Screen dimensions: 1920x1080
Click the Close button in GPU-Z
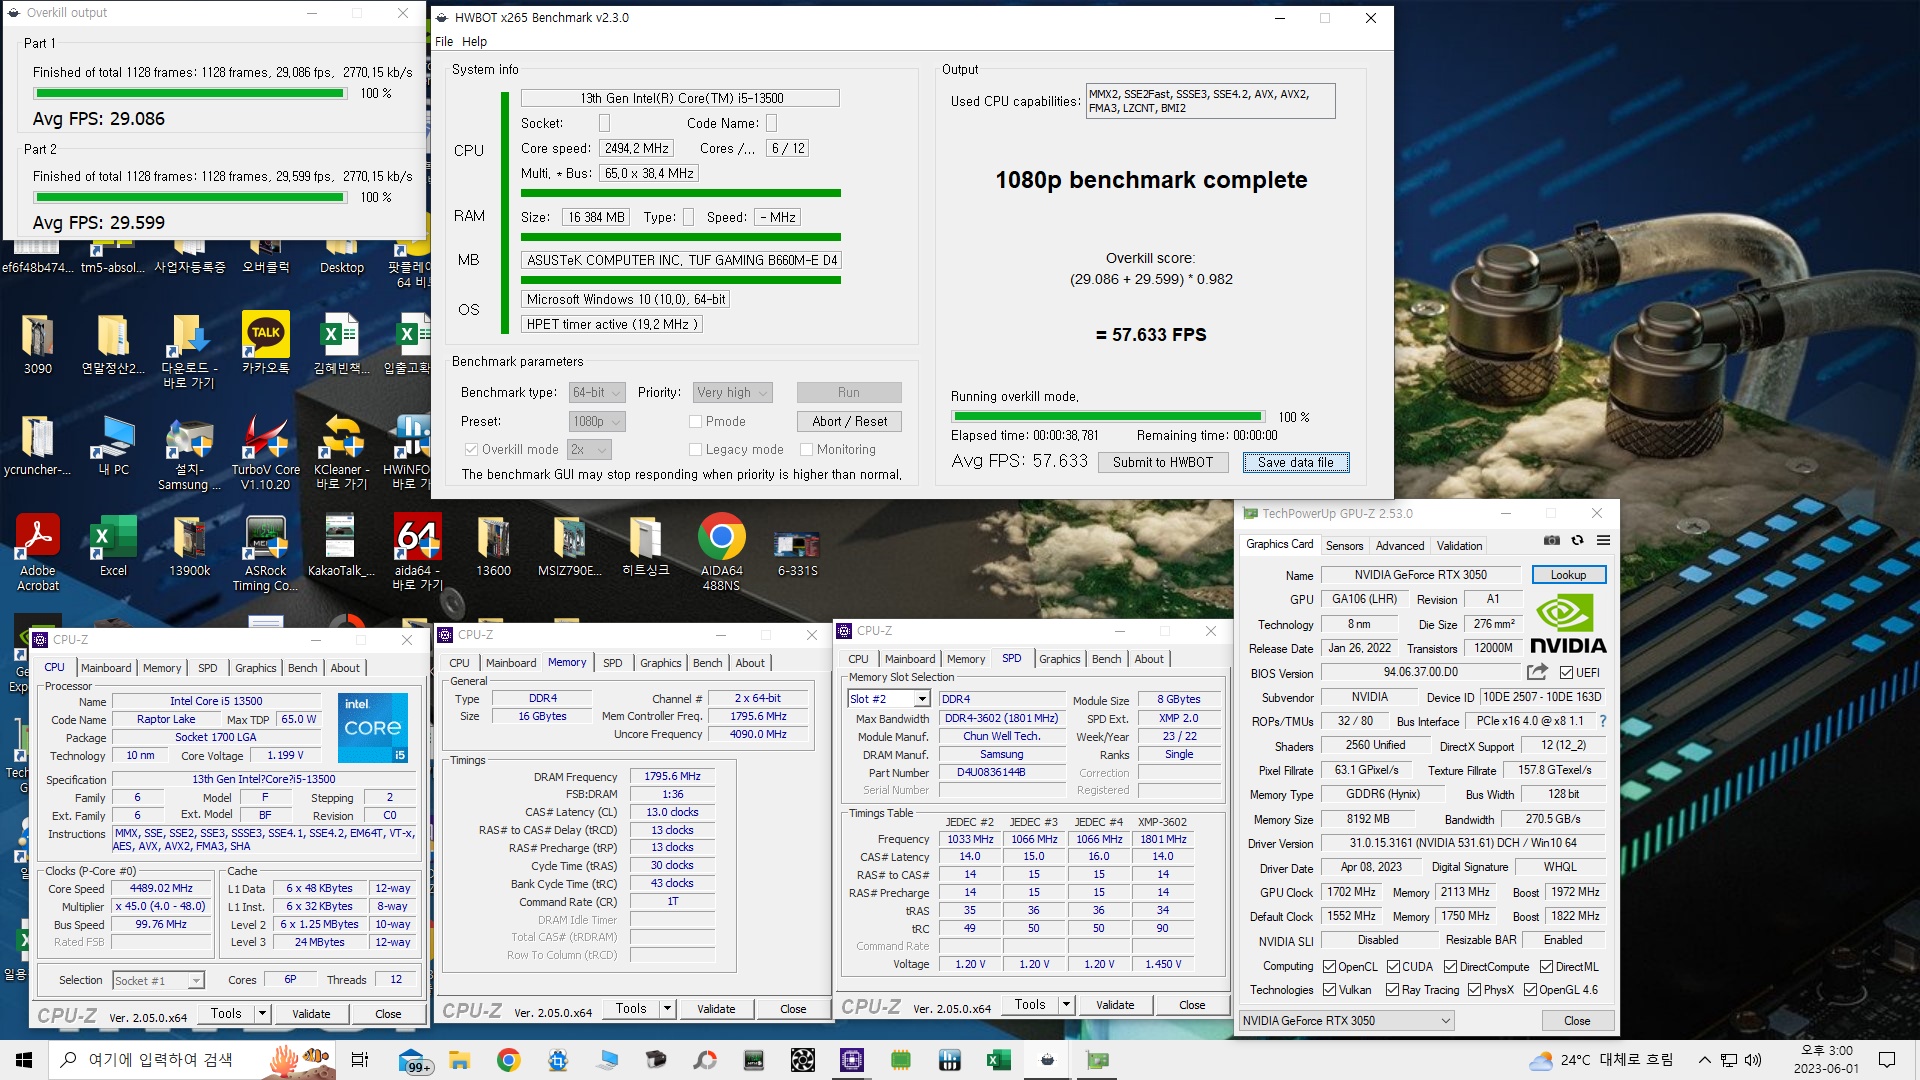1577,1021
